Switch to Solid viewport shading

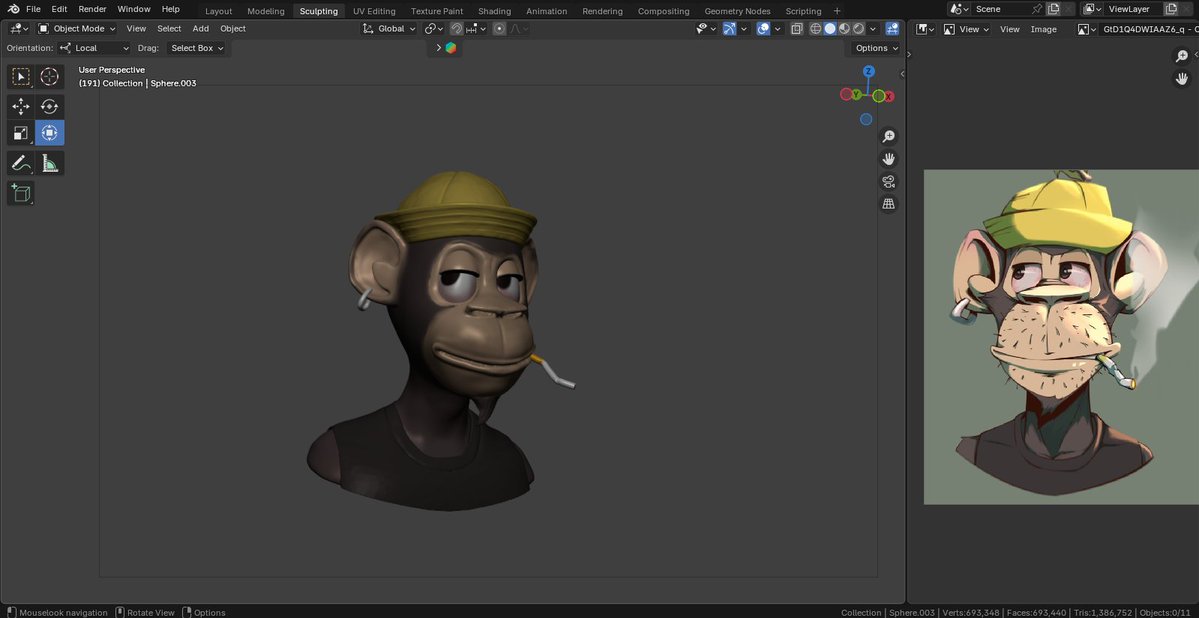830,28
